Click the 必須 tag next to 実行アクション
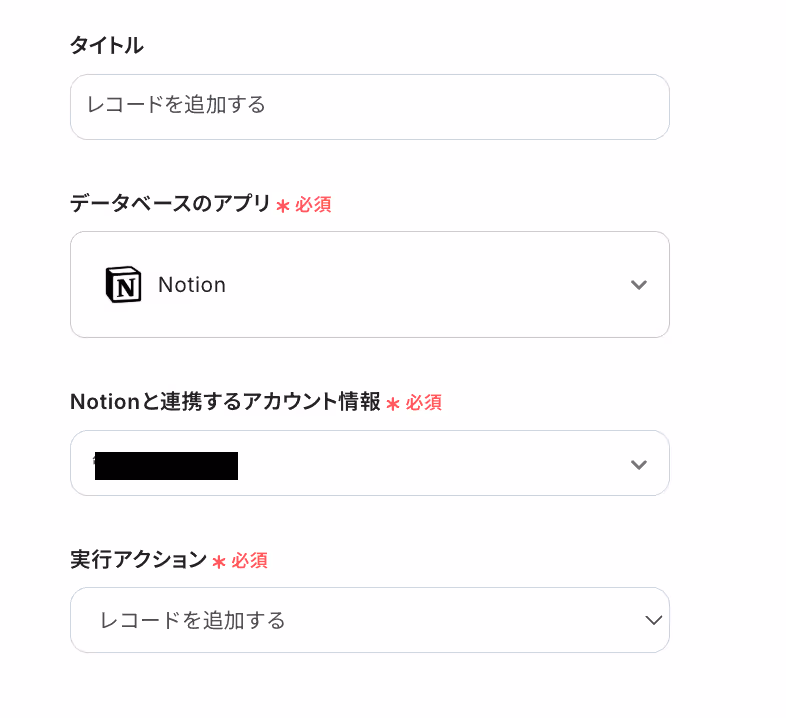 [x=250, y=561]
